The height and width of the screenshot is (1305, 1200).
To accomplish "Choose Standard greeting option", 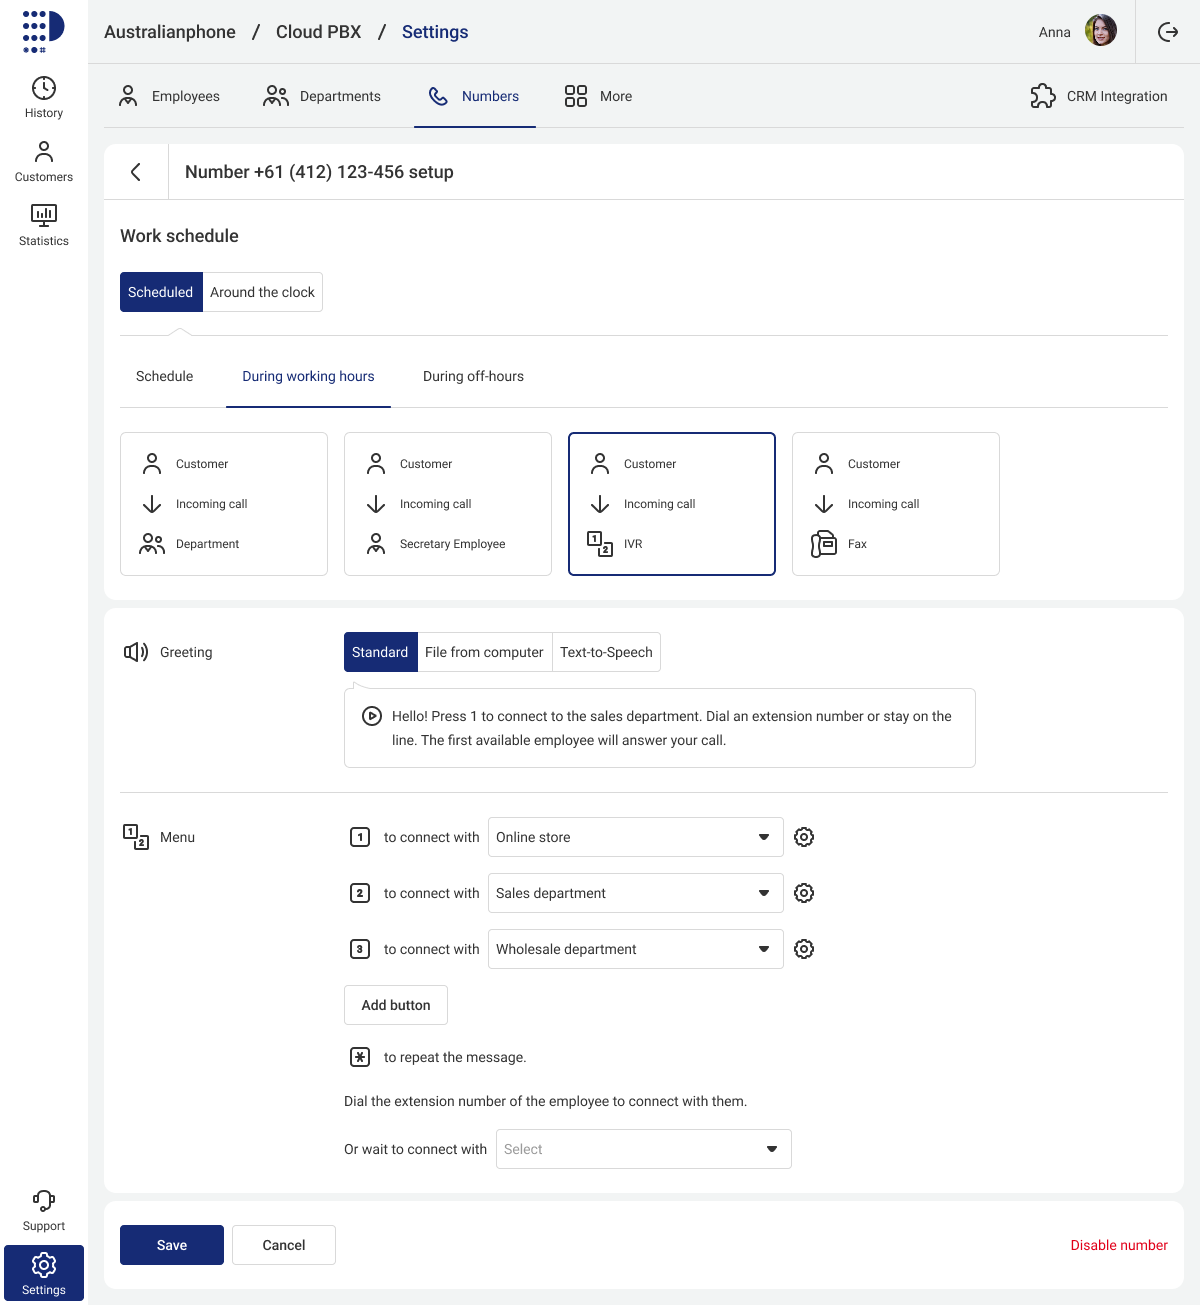I will click(380, 652).
